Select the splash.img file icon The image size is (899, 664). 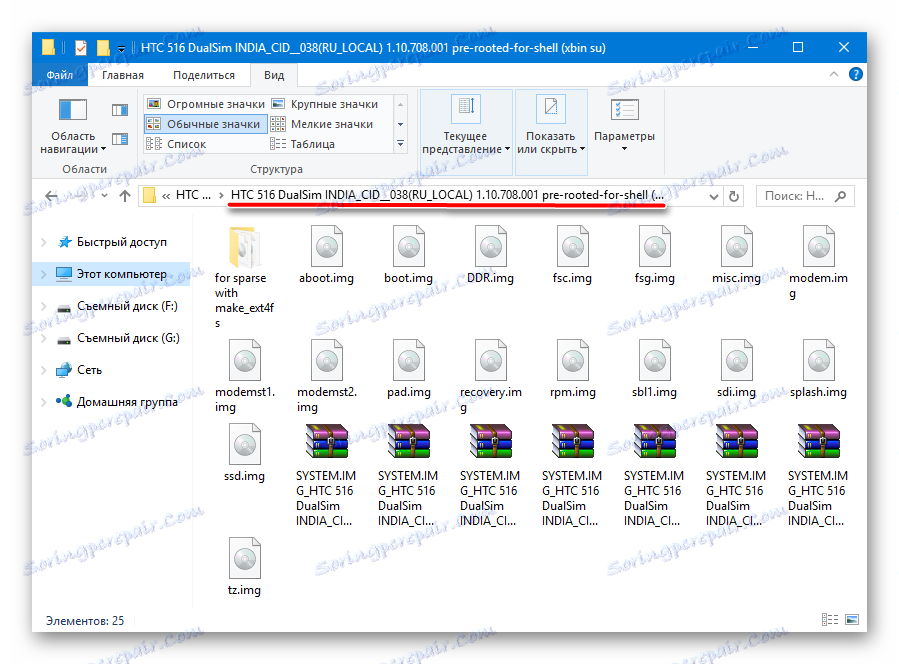[x=818, y=361]
